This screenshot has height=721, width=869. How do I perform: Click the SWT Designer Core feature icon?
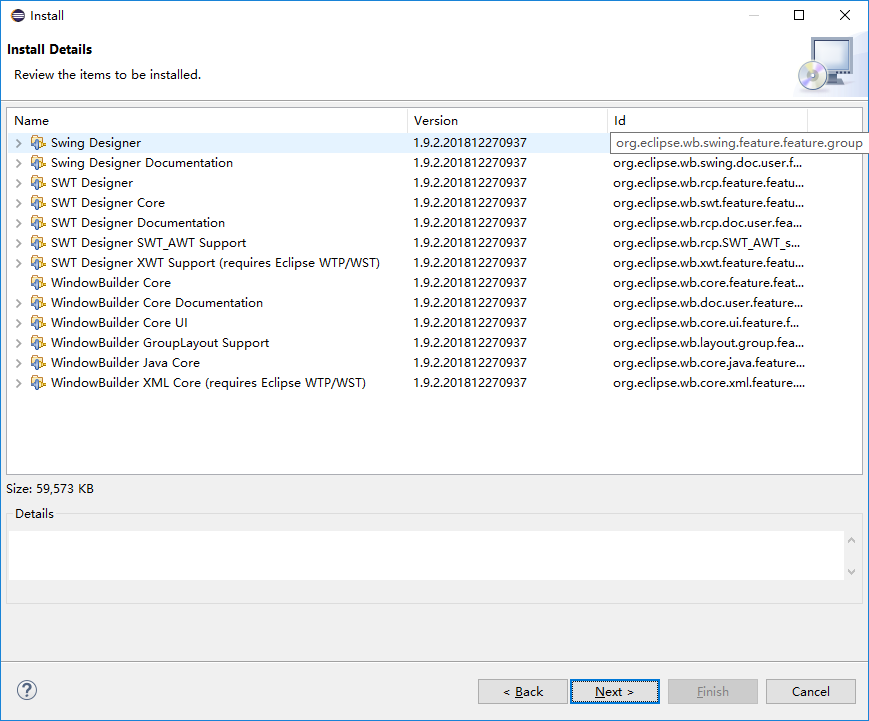[38, 203]
